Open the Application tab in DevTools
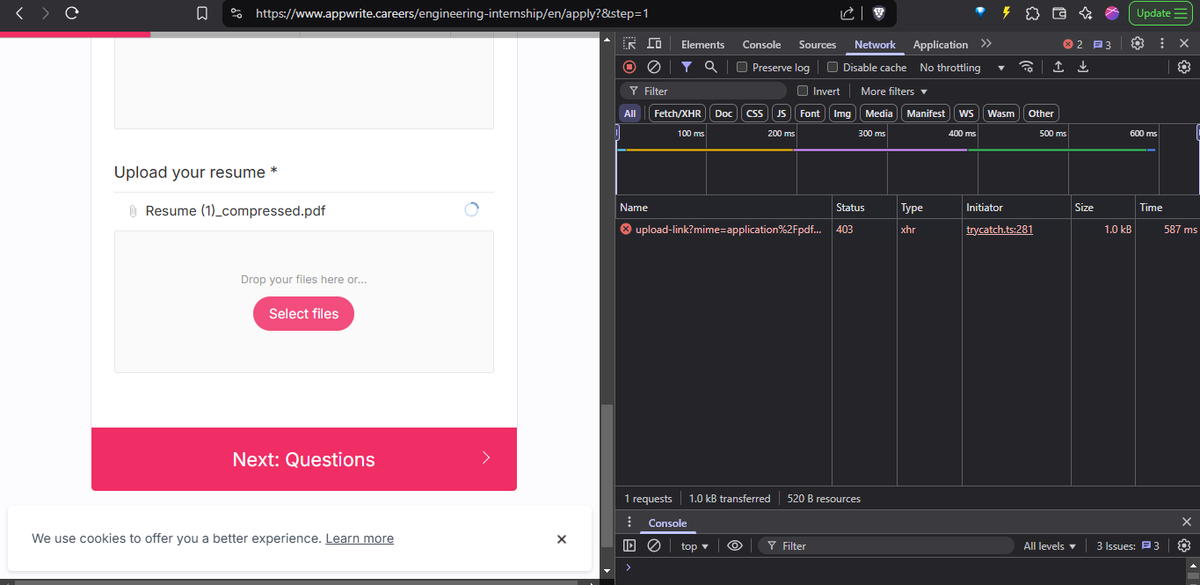The height and width of the screenshot is (585, 1200). click(x=940, y=44)
